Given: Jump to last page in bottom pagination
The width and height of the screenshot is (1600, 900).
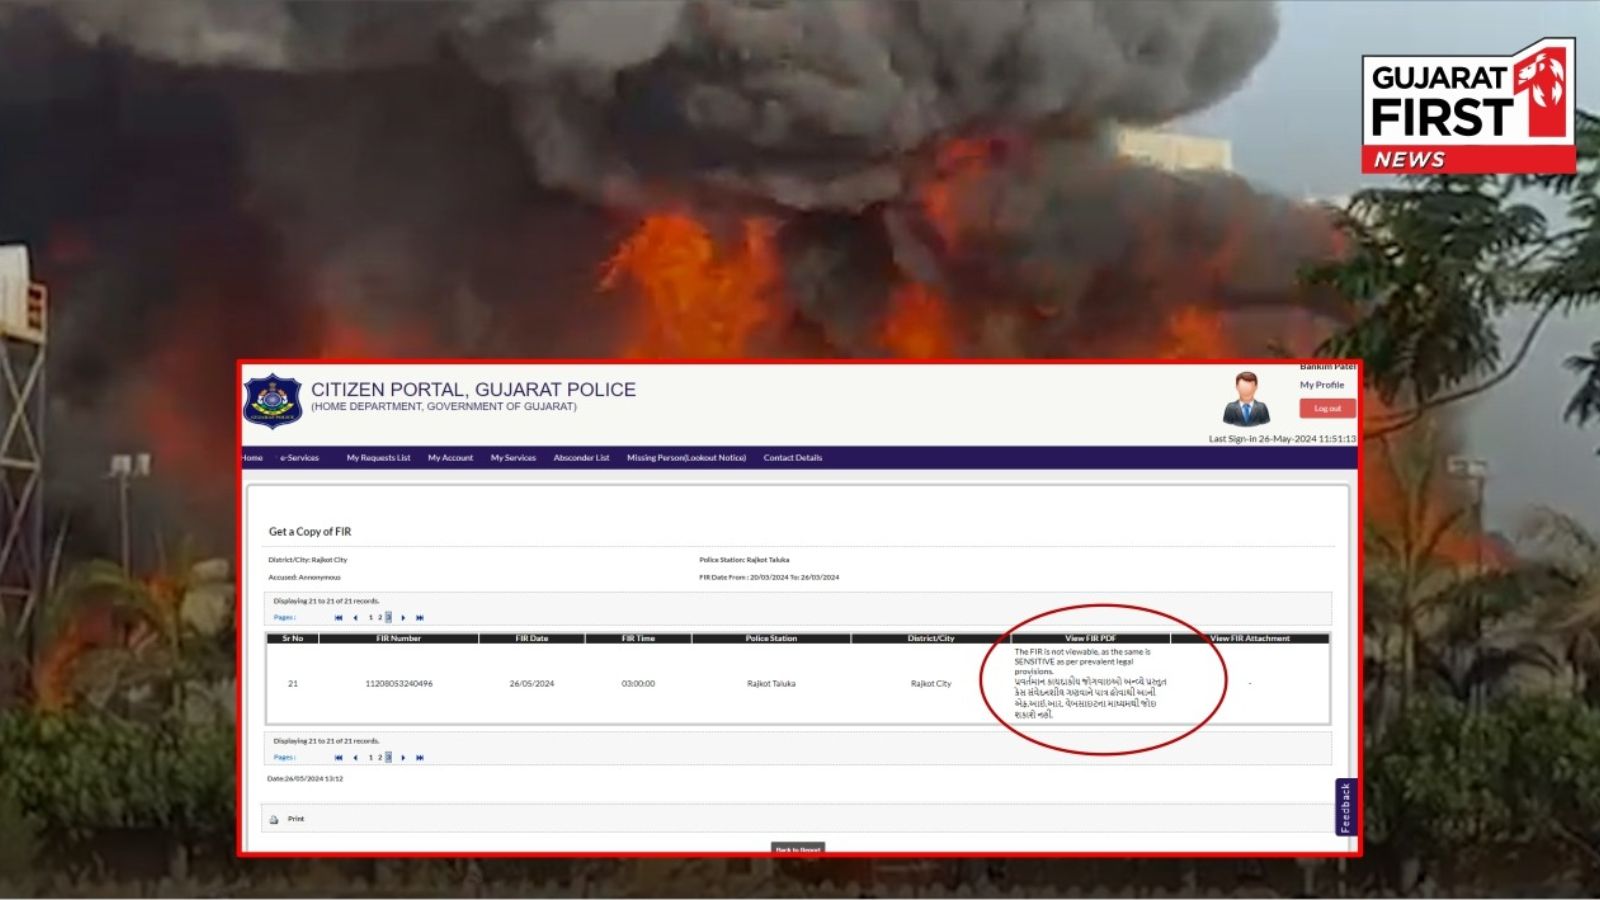Looking at the screenshot, I should [420, 758].
